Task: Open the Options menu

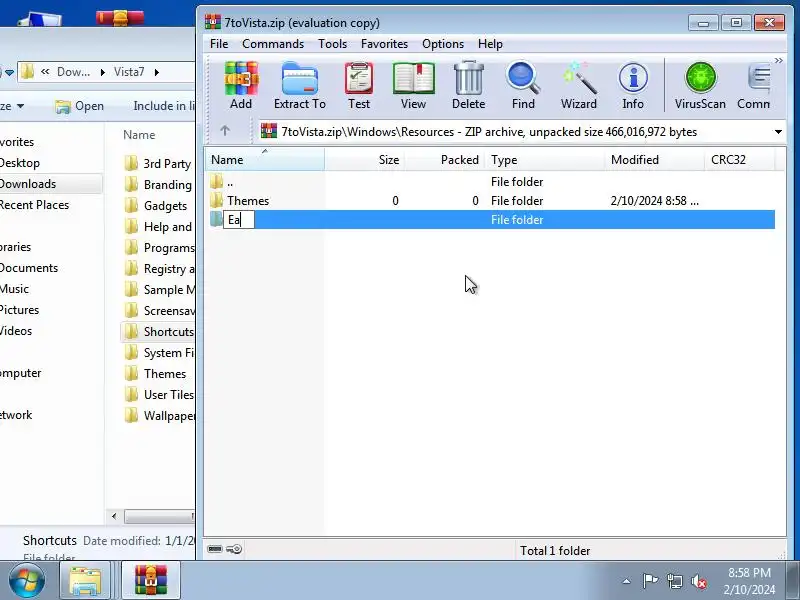Action: click(443, 44)
